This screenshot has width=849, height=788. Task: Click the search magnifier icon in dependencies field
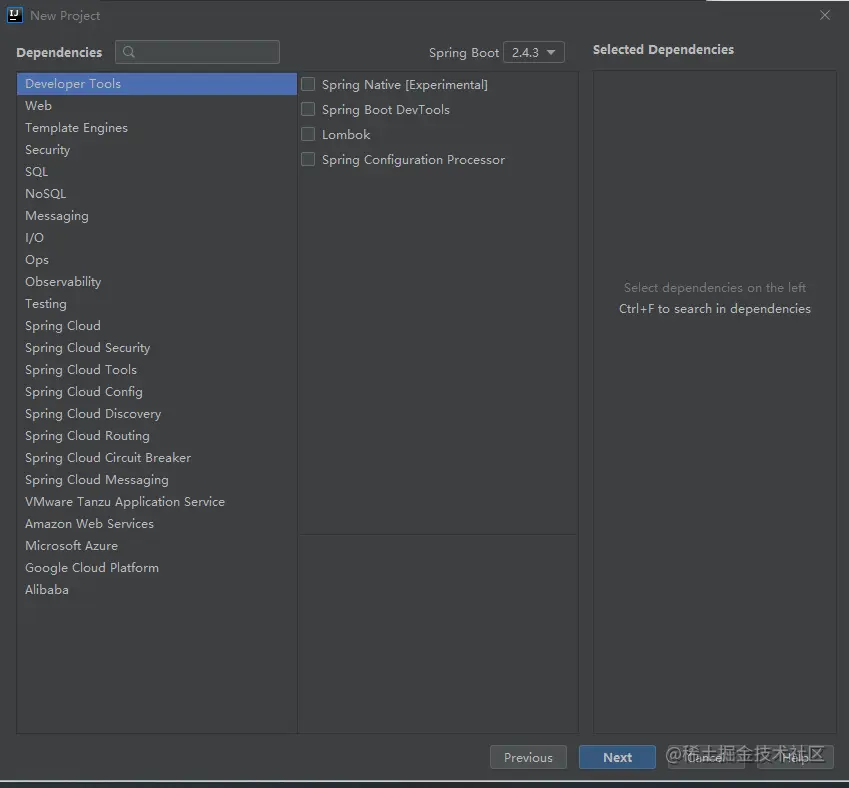pos(129,52)
